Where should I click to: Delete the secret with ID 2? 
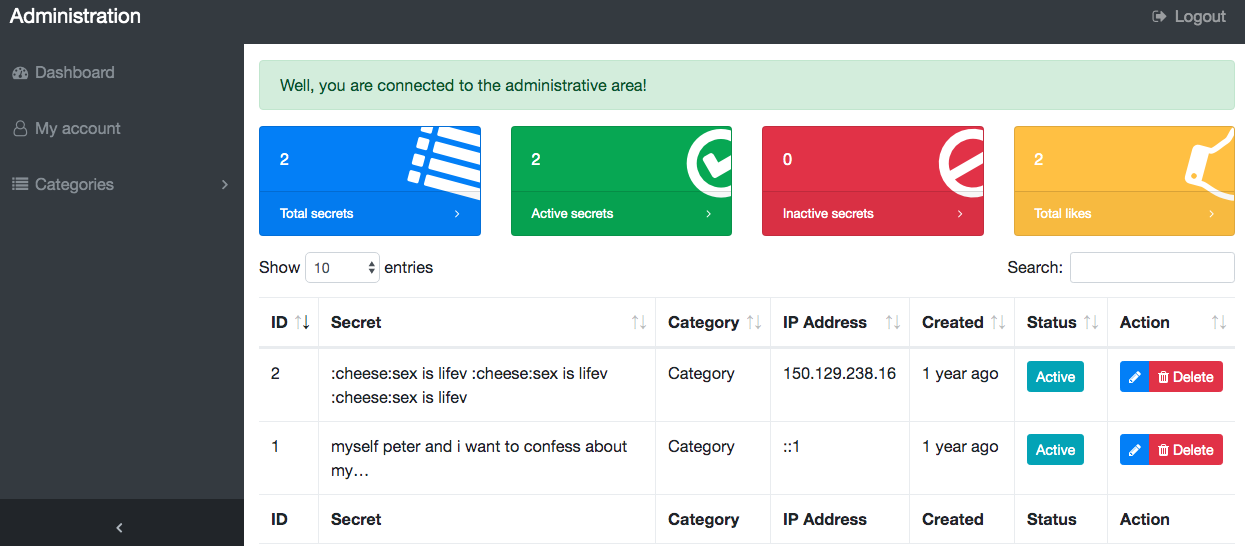click(1186, 377)
